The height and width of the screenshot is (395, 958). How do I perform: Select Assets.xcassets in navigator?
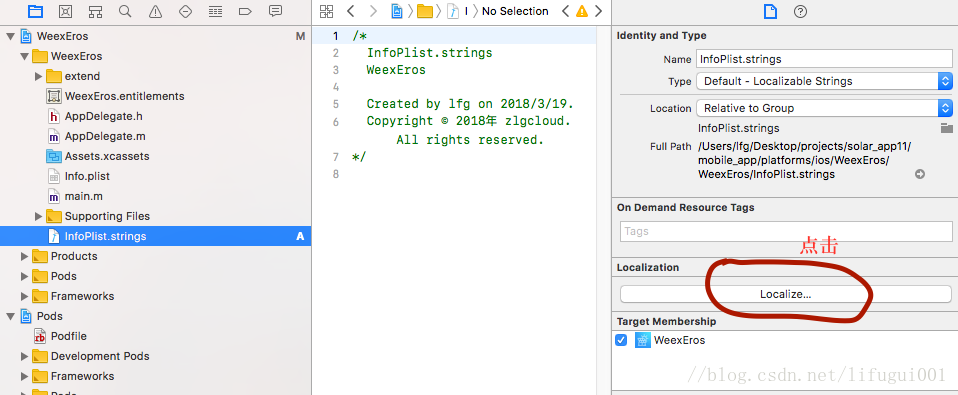click(155, 156)
